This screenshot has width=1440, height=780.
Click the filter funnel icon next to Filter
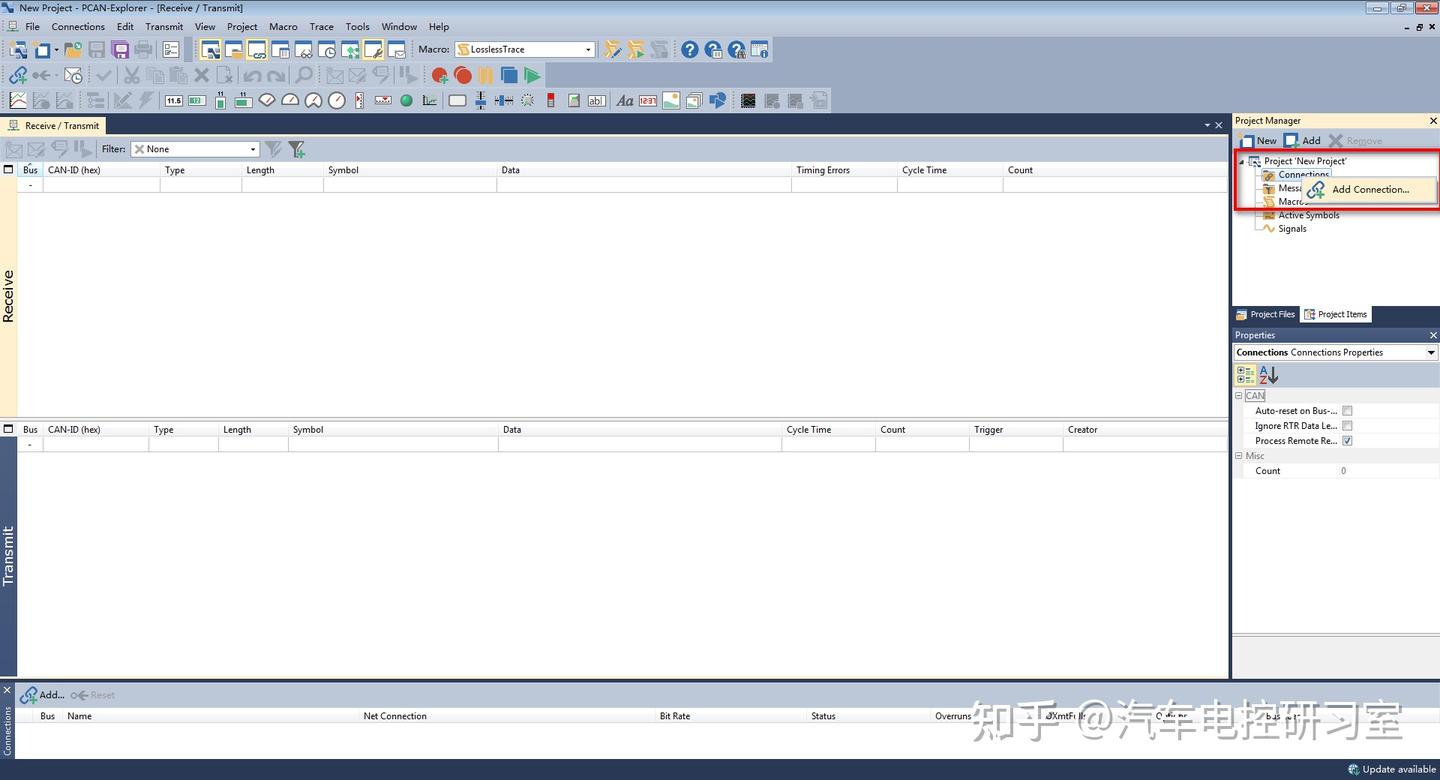pos(272,149)
